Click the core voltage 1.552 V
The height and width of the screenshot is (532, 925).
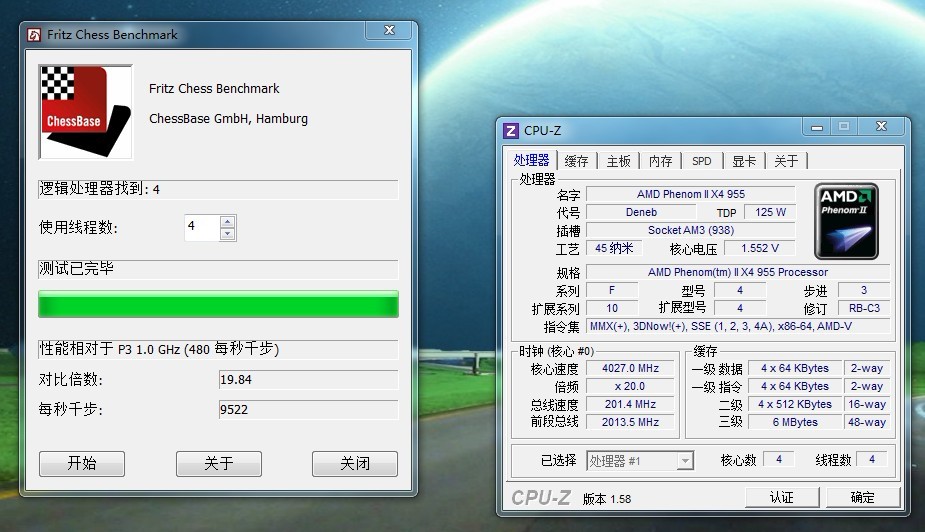[760, 248]
